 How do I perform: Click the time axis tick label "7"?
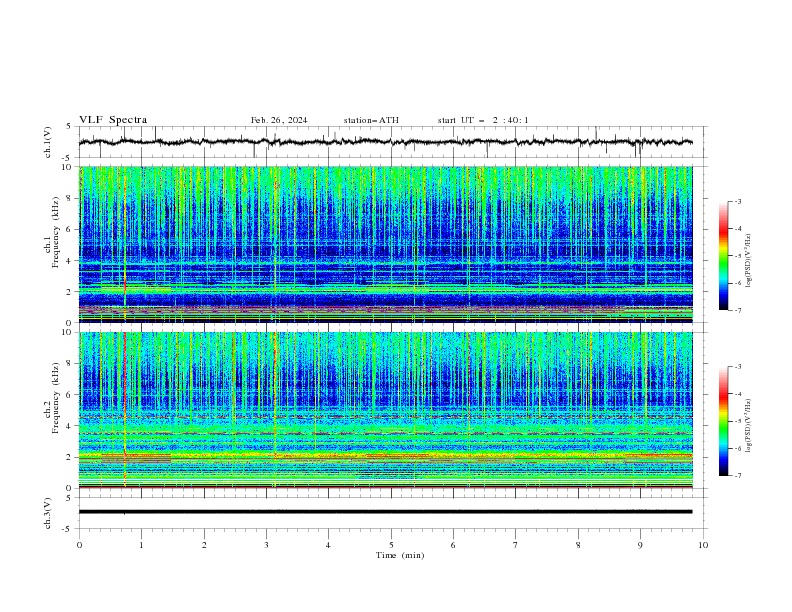[x=516, y=545]
